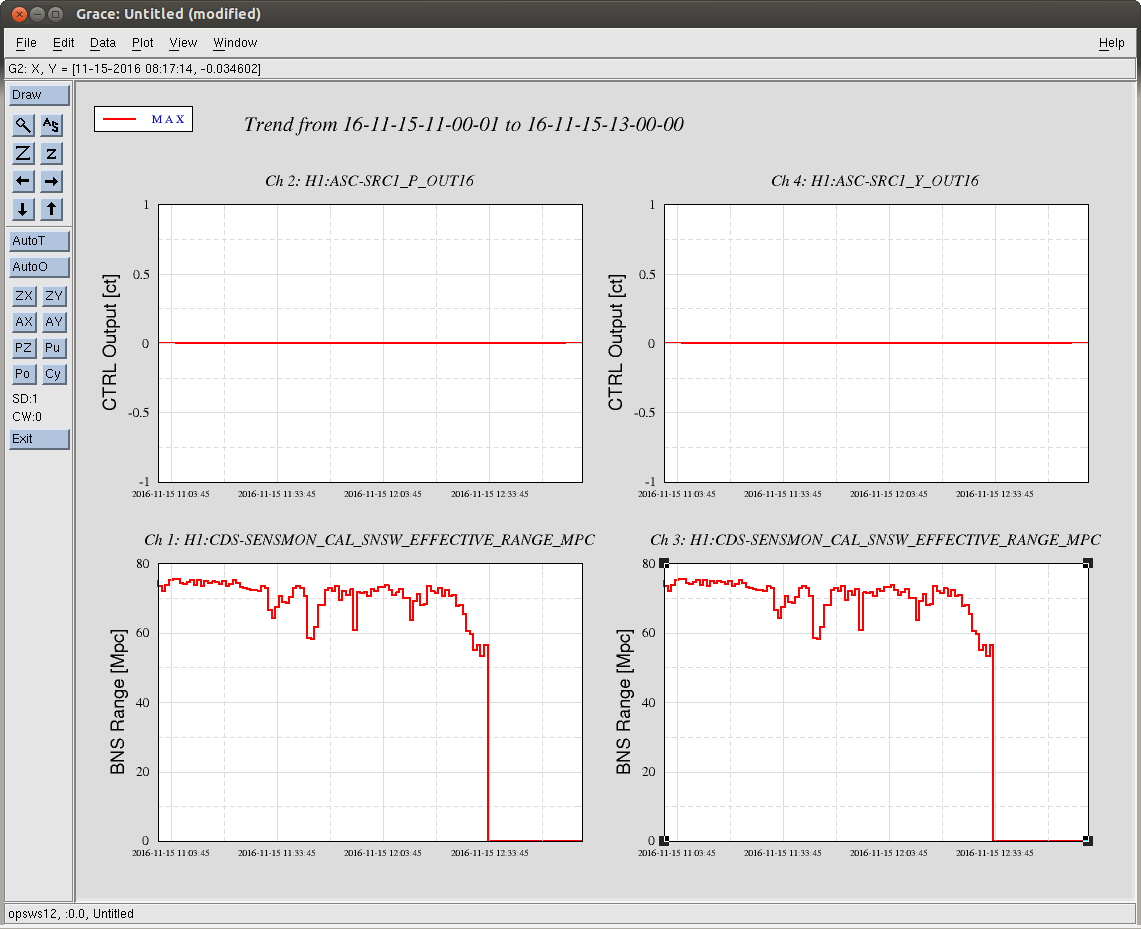The image size is (1141, 929).
Task: Open the View menu
Action: (183, 43)
